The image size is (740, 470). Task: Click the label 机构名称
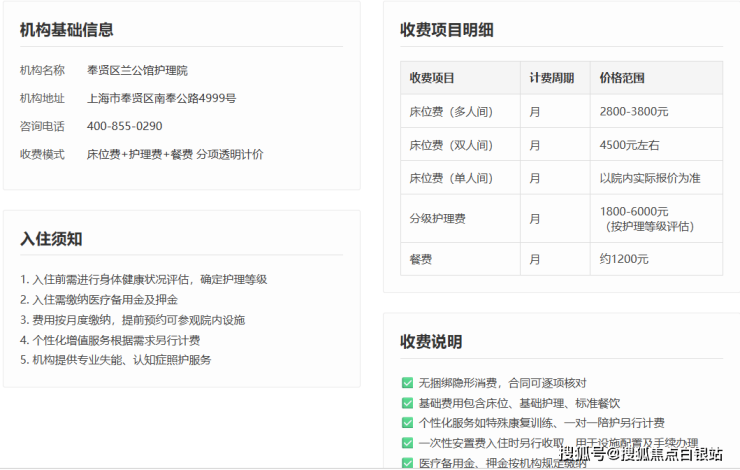pyautogui.click(x=42, y=70)
